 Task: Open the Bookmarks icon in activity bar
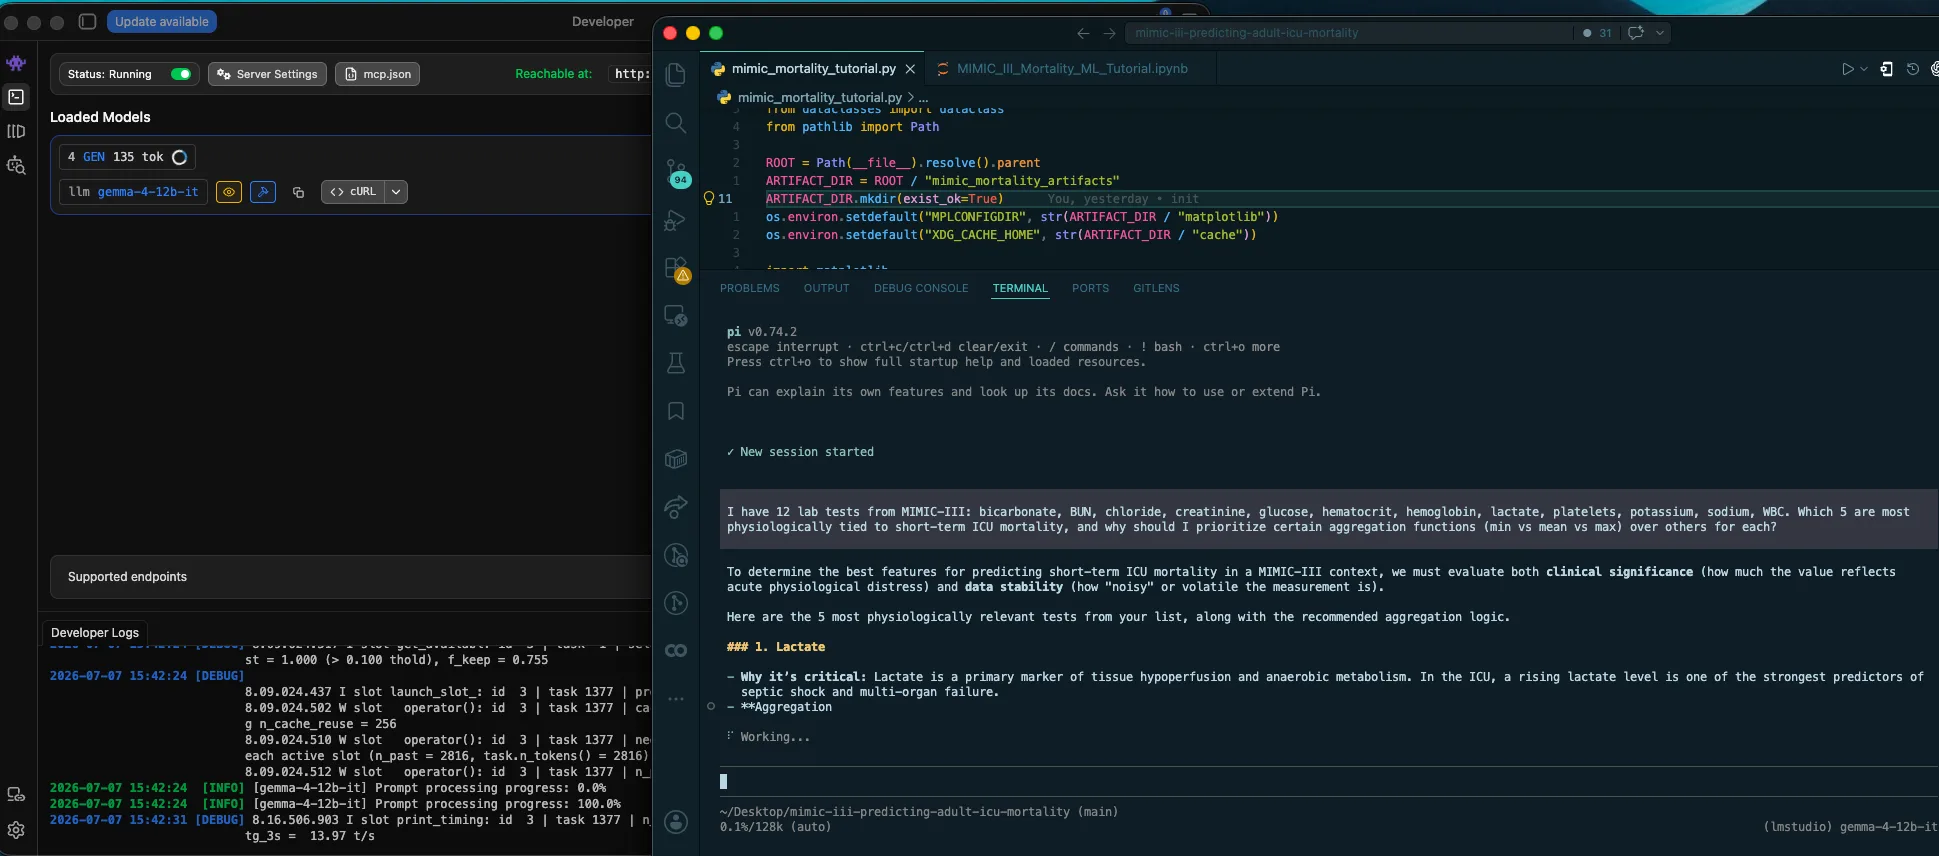tap(676, 411)
